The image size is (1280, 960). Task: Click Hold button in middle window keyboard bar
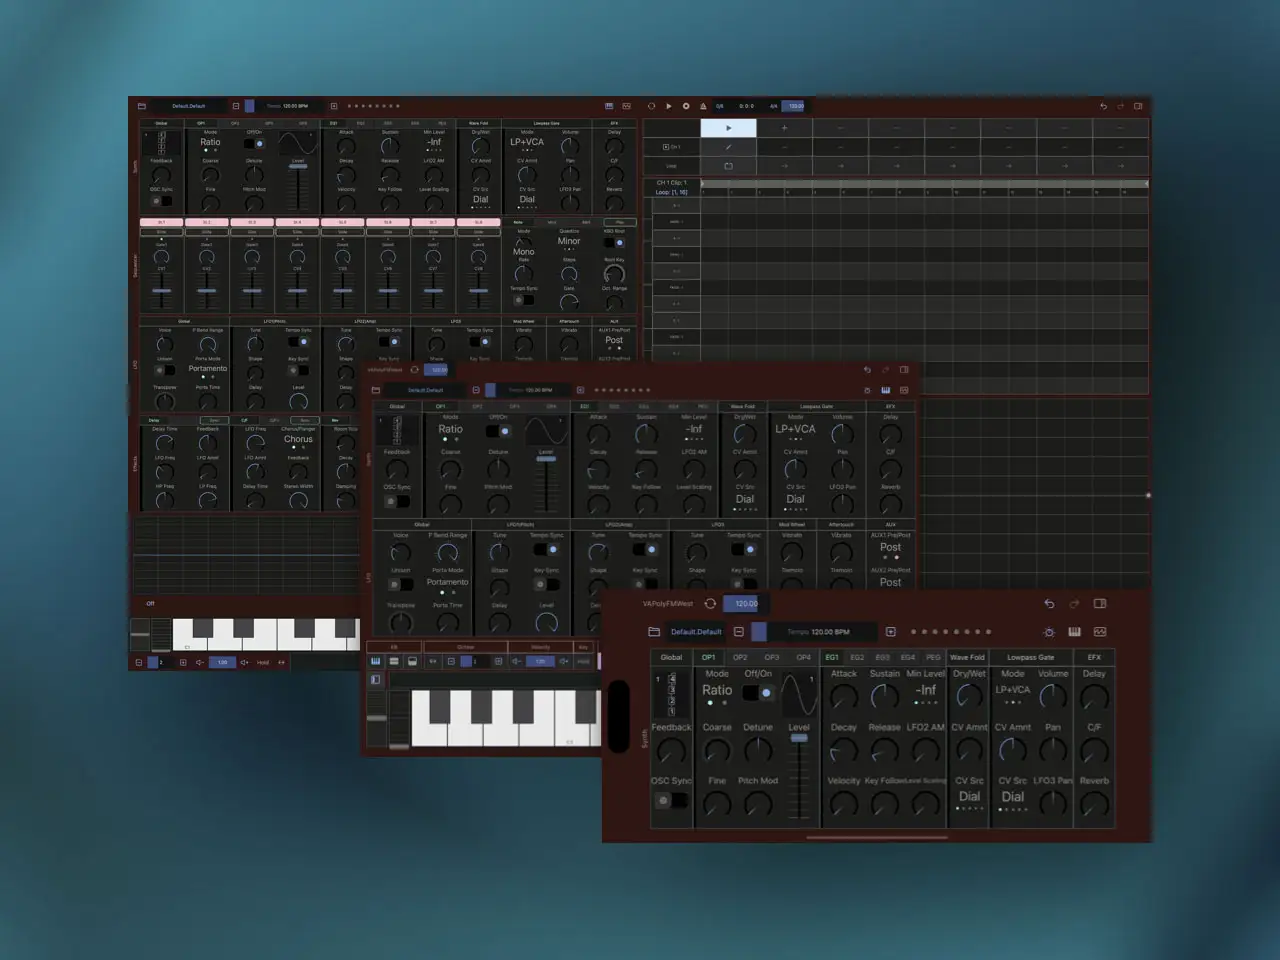click(x=584, y=661)
